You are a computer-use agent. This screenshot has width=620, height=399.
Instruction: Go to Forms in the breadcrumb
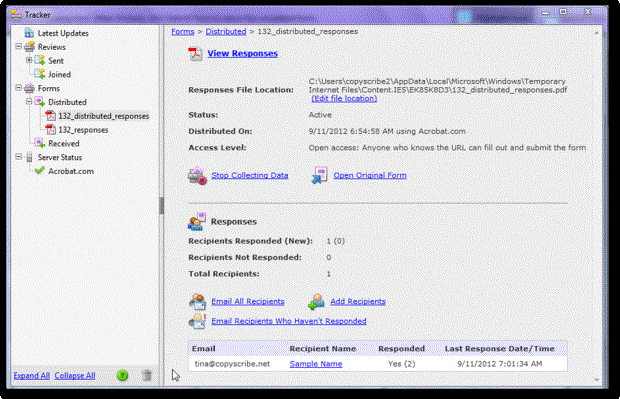(183, 32)
